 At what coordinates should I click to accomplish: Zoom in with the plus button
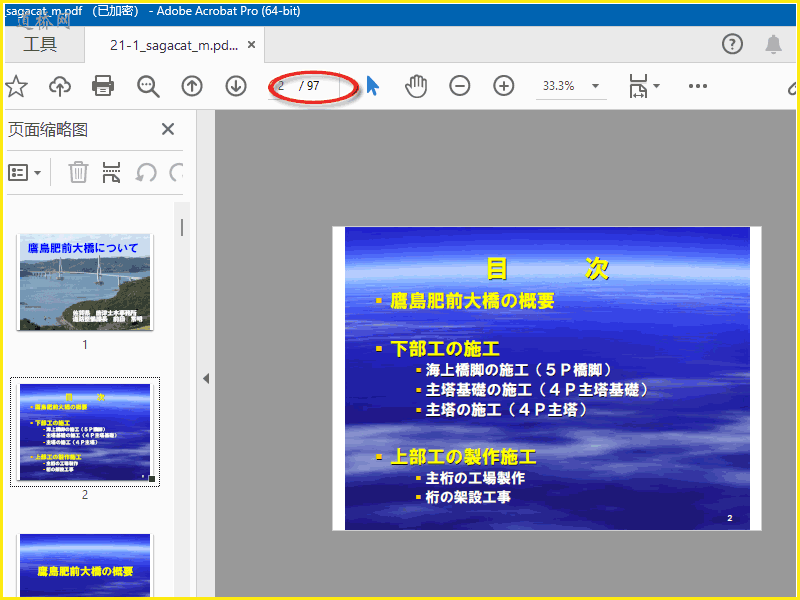coord(504,86)
